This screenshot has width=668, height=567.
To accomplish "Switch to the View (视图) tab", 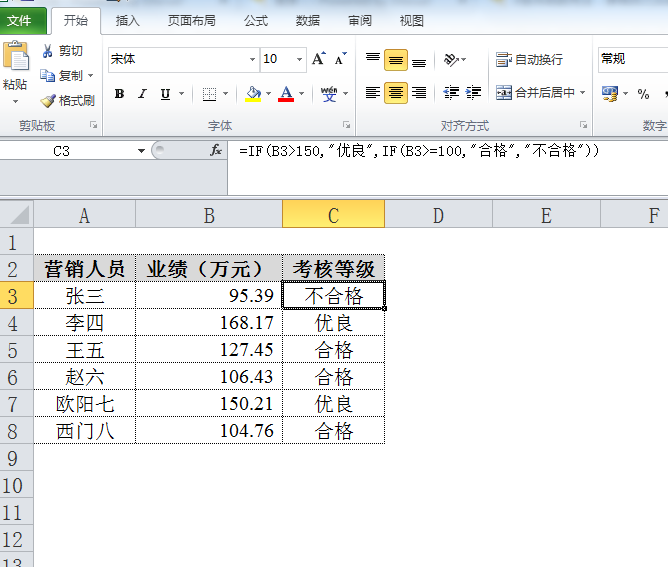I will click(411, 20).
